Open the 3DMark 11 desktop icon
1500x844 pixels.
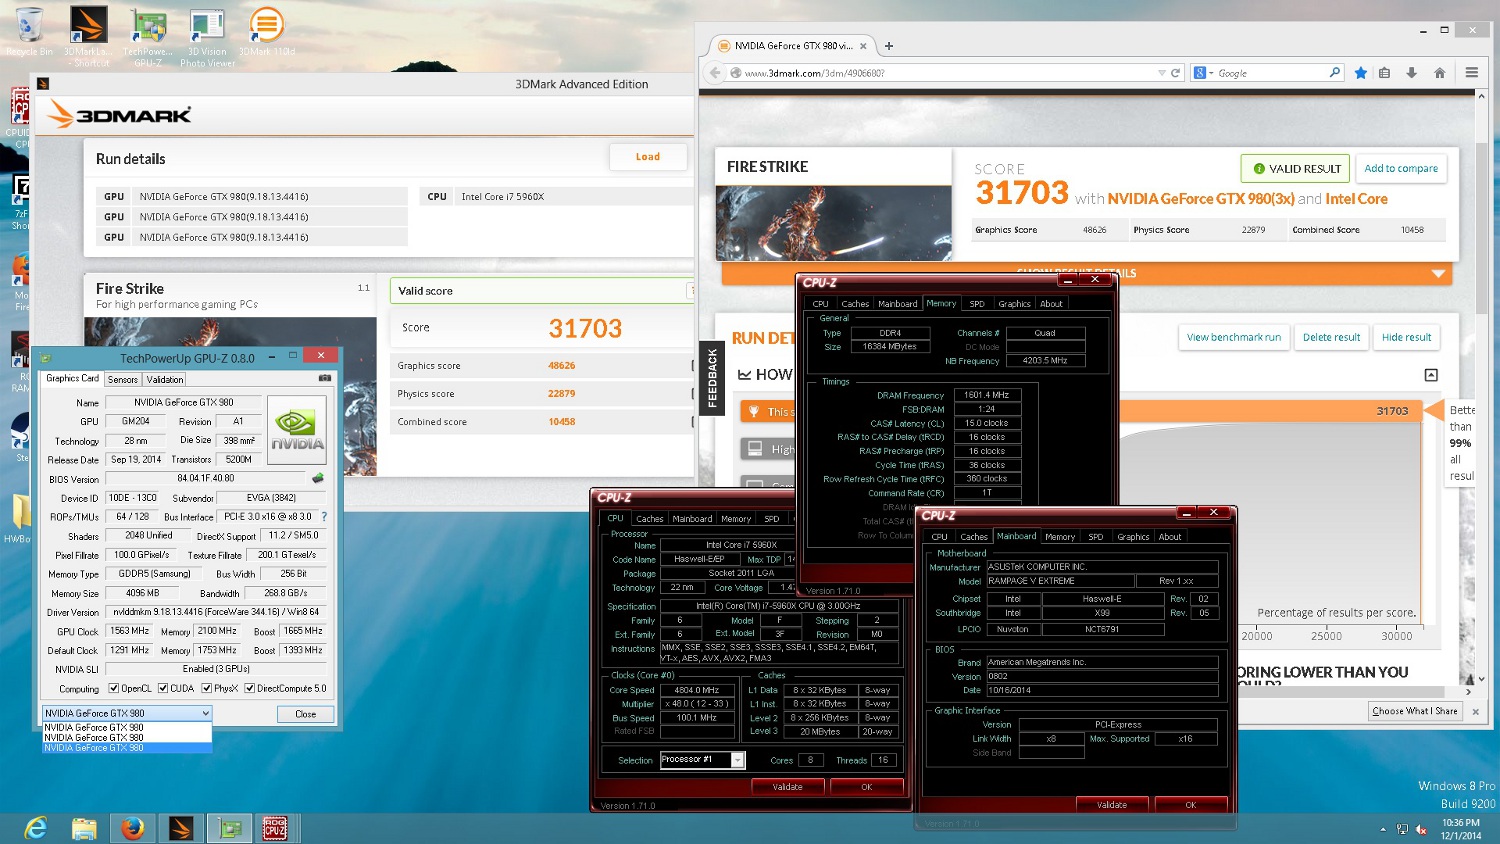[x=266, y=30]
